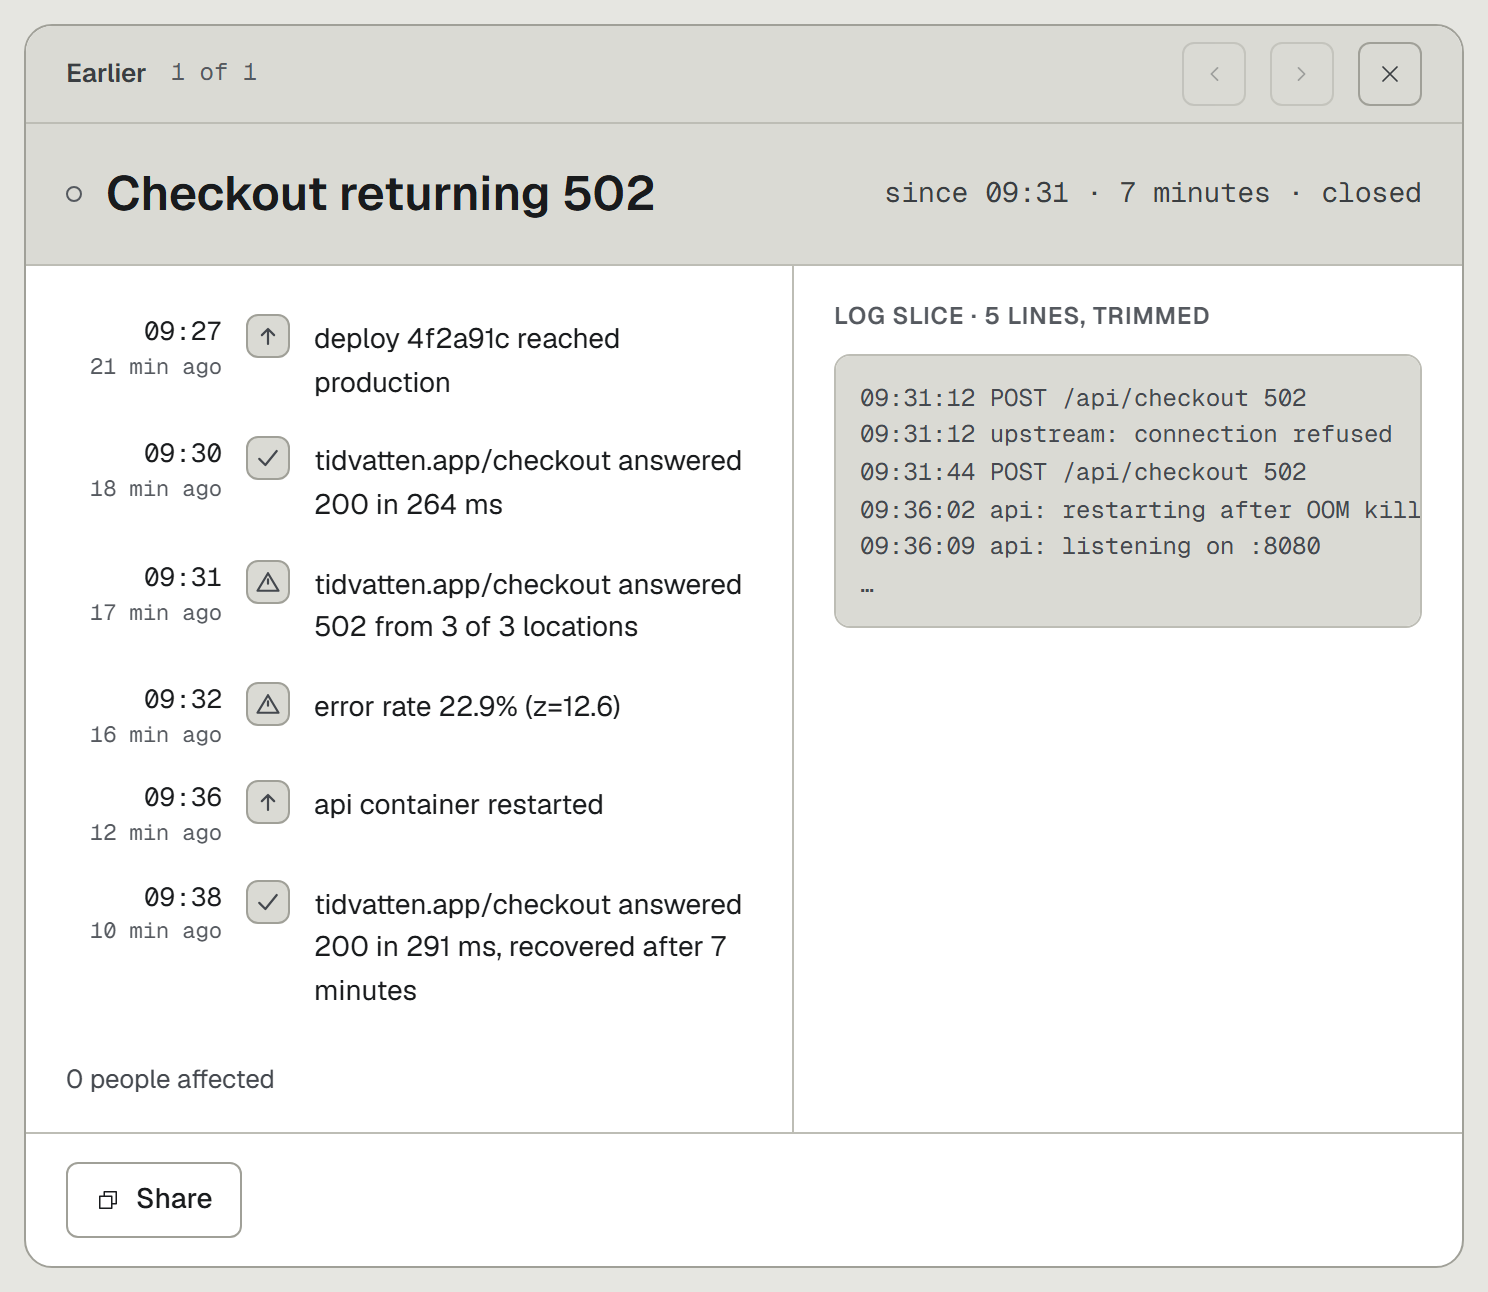Click the trimmed log ellipsis
Image resolution: width=1488 pixels, height=1292 pixels.
[867, 588]
